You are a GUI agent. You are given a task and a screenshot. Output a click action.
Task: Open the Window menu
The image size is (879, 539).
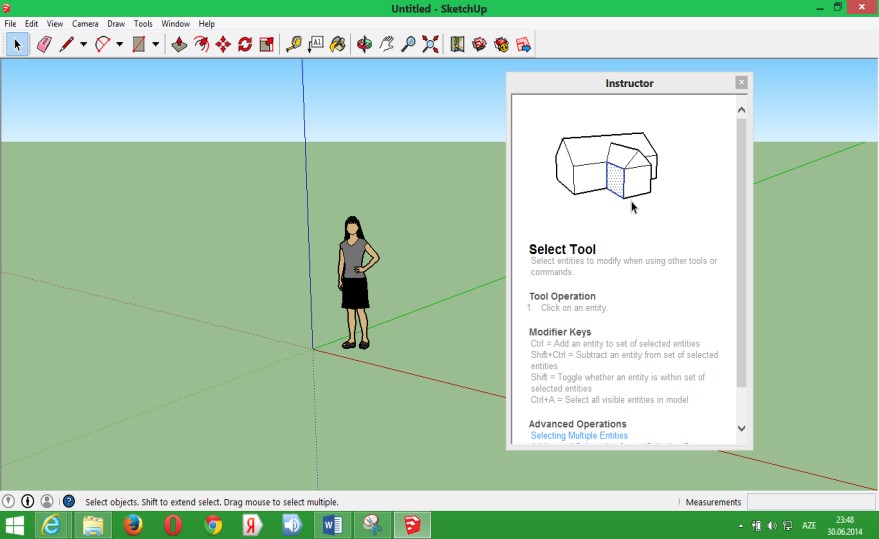(175, 24)
